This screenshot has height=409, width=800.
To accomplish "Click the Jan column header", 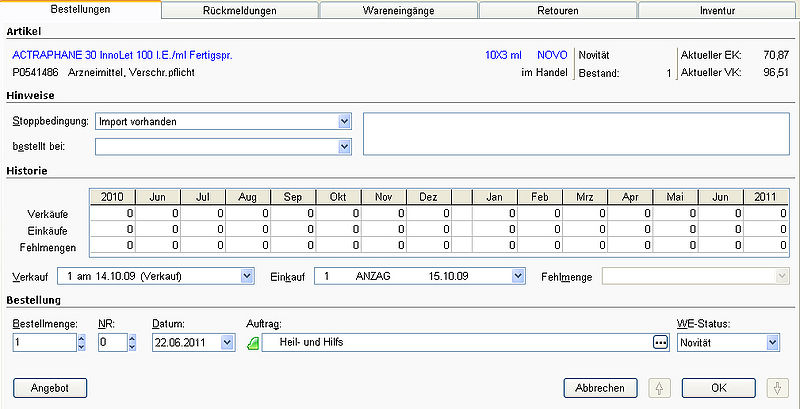I will click(494, 197).
